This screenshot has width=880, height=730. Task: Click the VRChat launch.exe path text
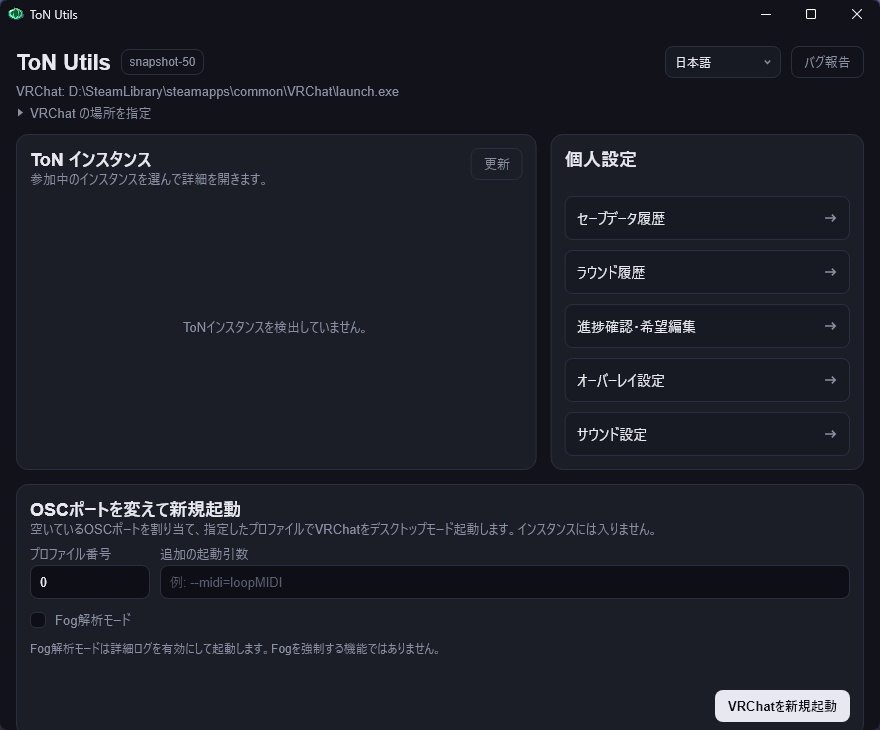click(x=208, y=91)
